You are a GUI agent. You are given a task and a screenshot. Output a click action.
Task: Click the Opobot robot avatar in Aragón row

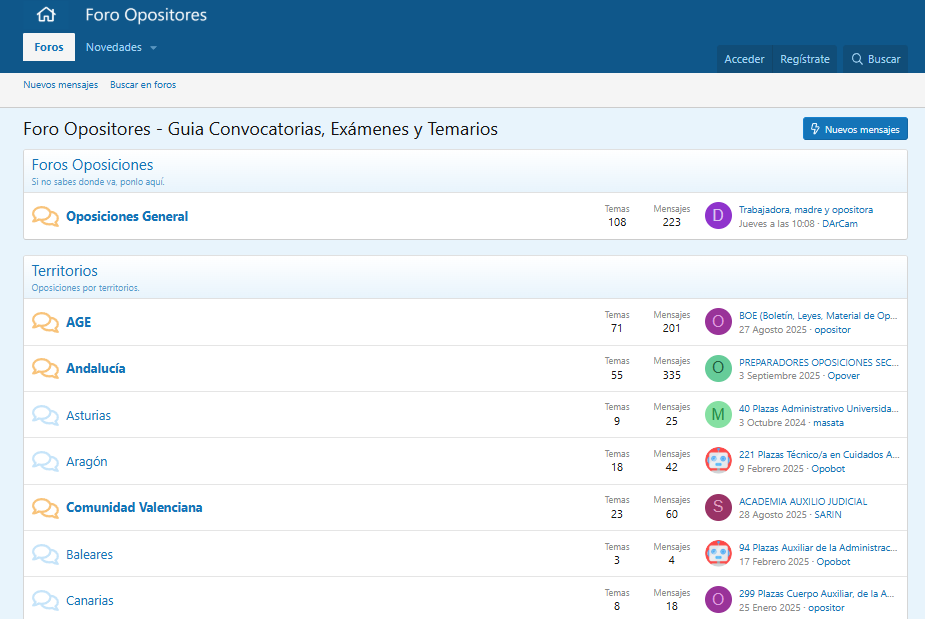pos(718,461)
